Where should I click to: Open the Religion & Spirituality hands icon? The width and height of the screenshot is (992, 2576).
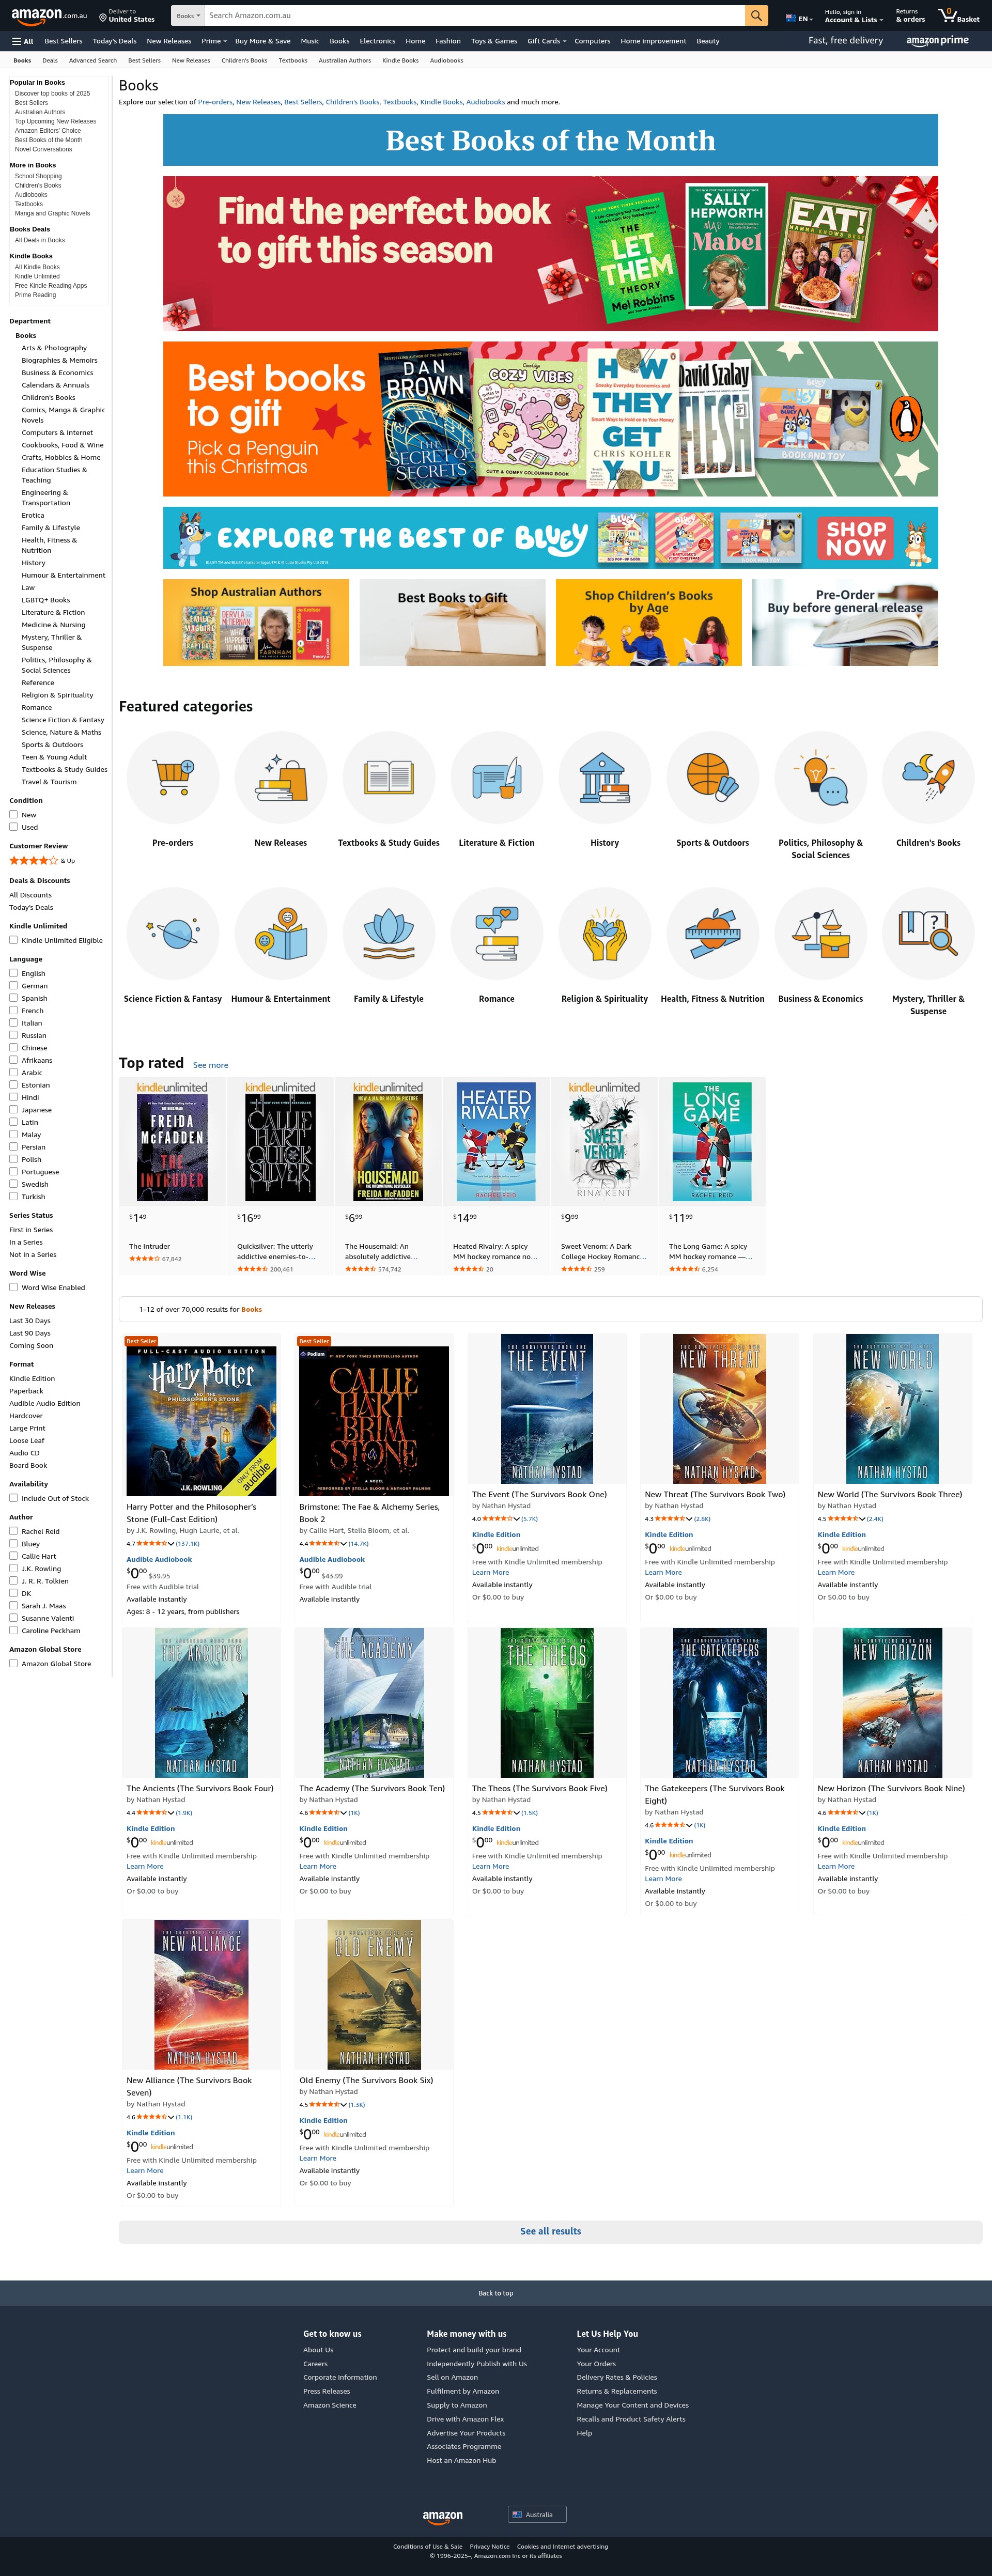click(x=605, y=933)
